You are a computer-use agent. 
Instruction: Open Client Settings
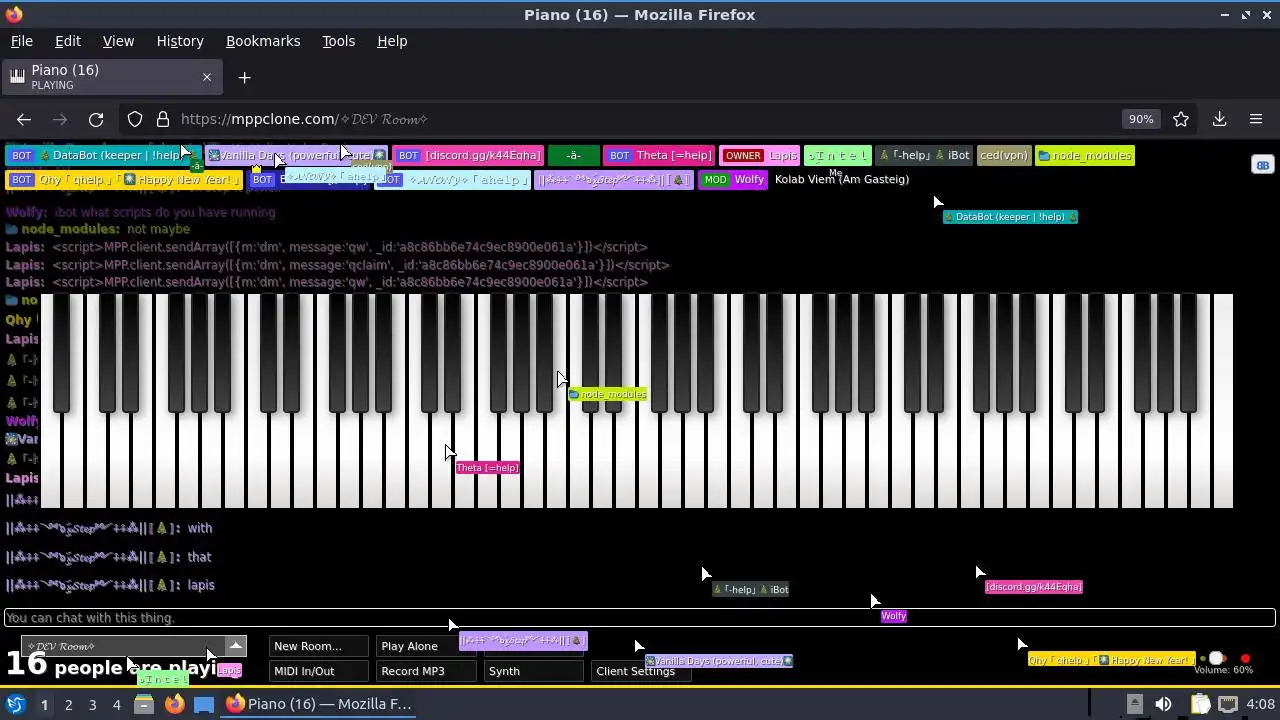point(641,671)
